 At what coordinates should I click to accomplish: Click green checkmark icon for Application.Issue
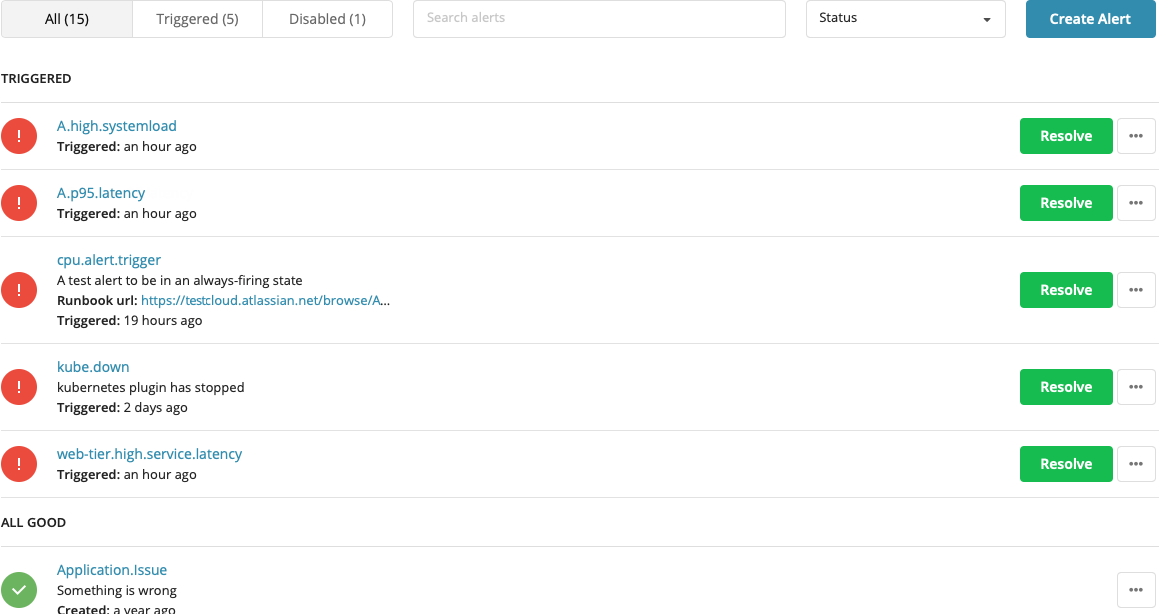pos(19,590)
